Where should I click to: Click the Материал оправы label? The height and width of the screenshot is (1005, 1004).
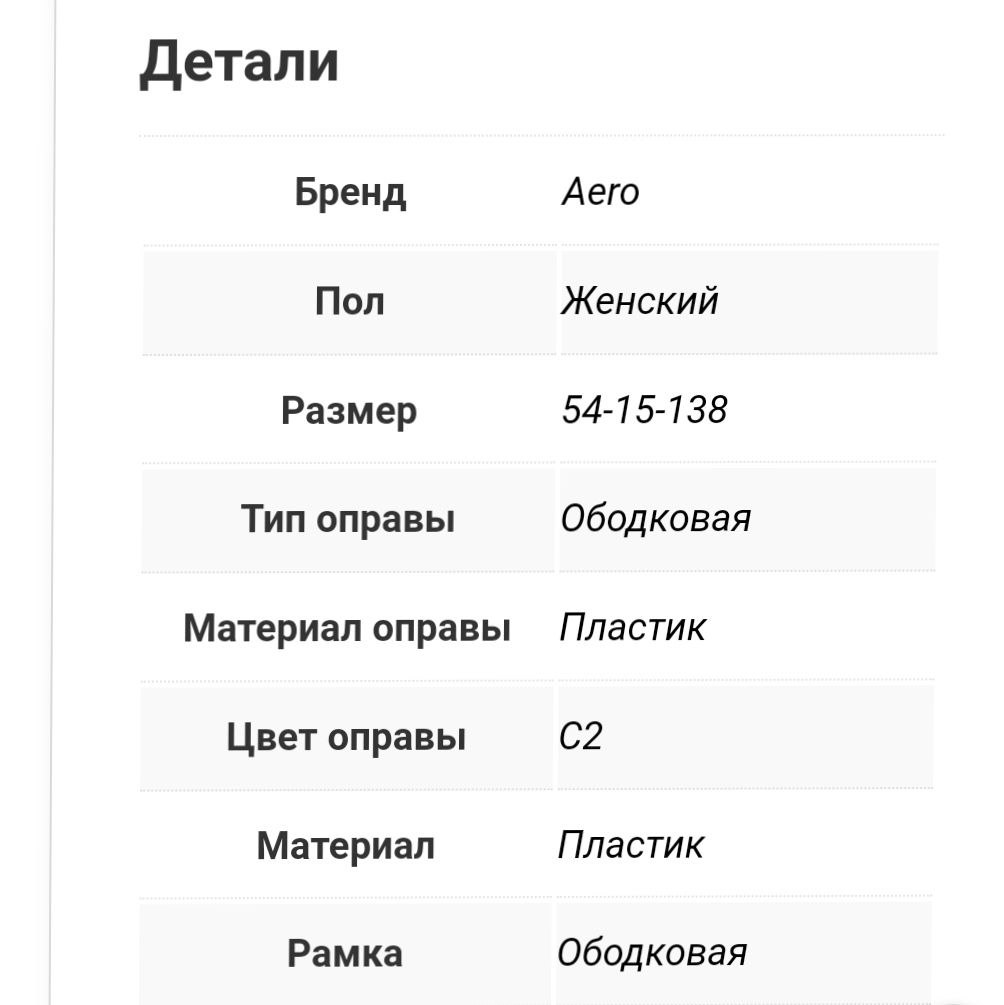pyautogui.click(x=347, y=628)
